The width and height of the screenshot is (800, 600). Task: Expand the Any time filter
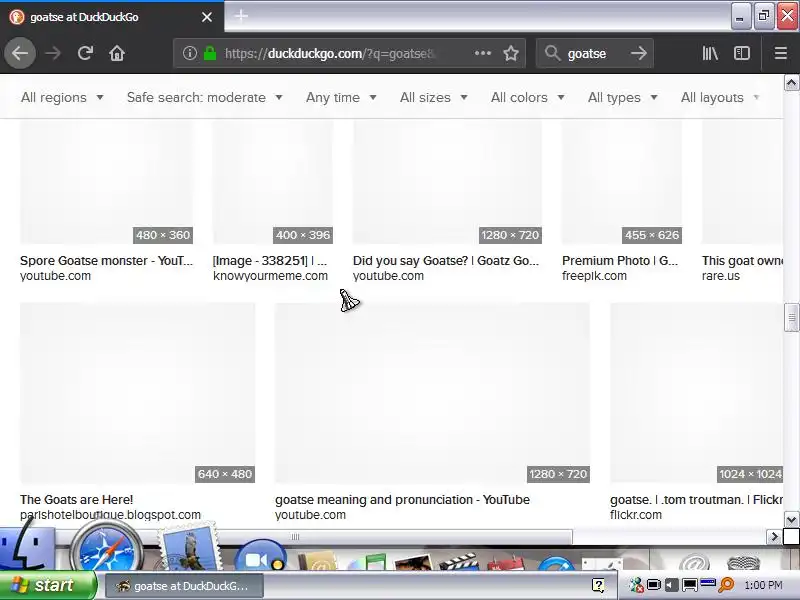click(341, 97)
